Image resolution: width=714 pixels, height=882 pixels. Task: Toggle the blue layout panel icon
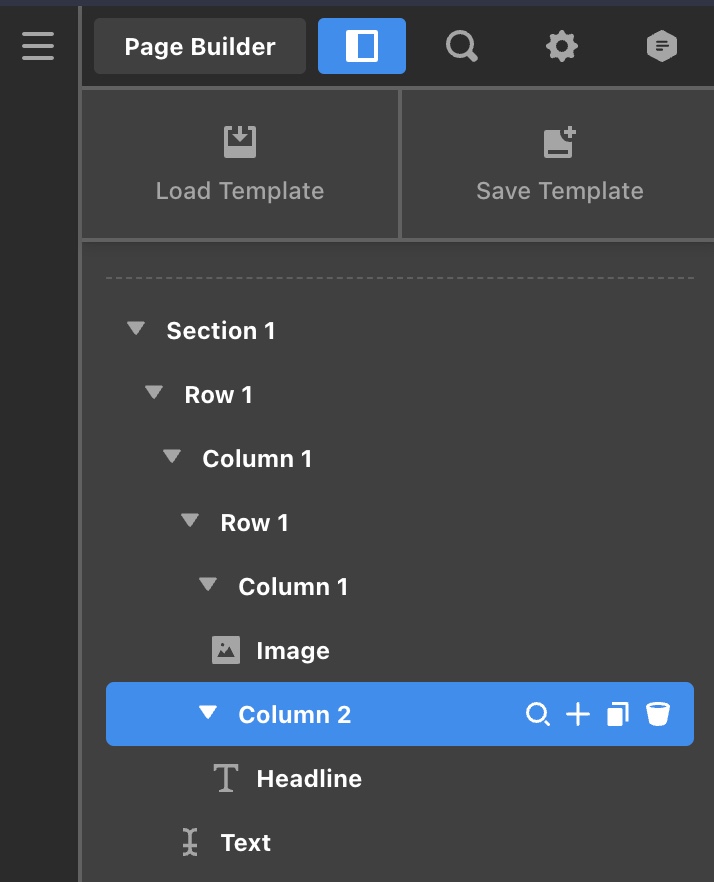[361, 46]
